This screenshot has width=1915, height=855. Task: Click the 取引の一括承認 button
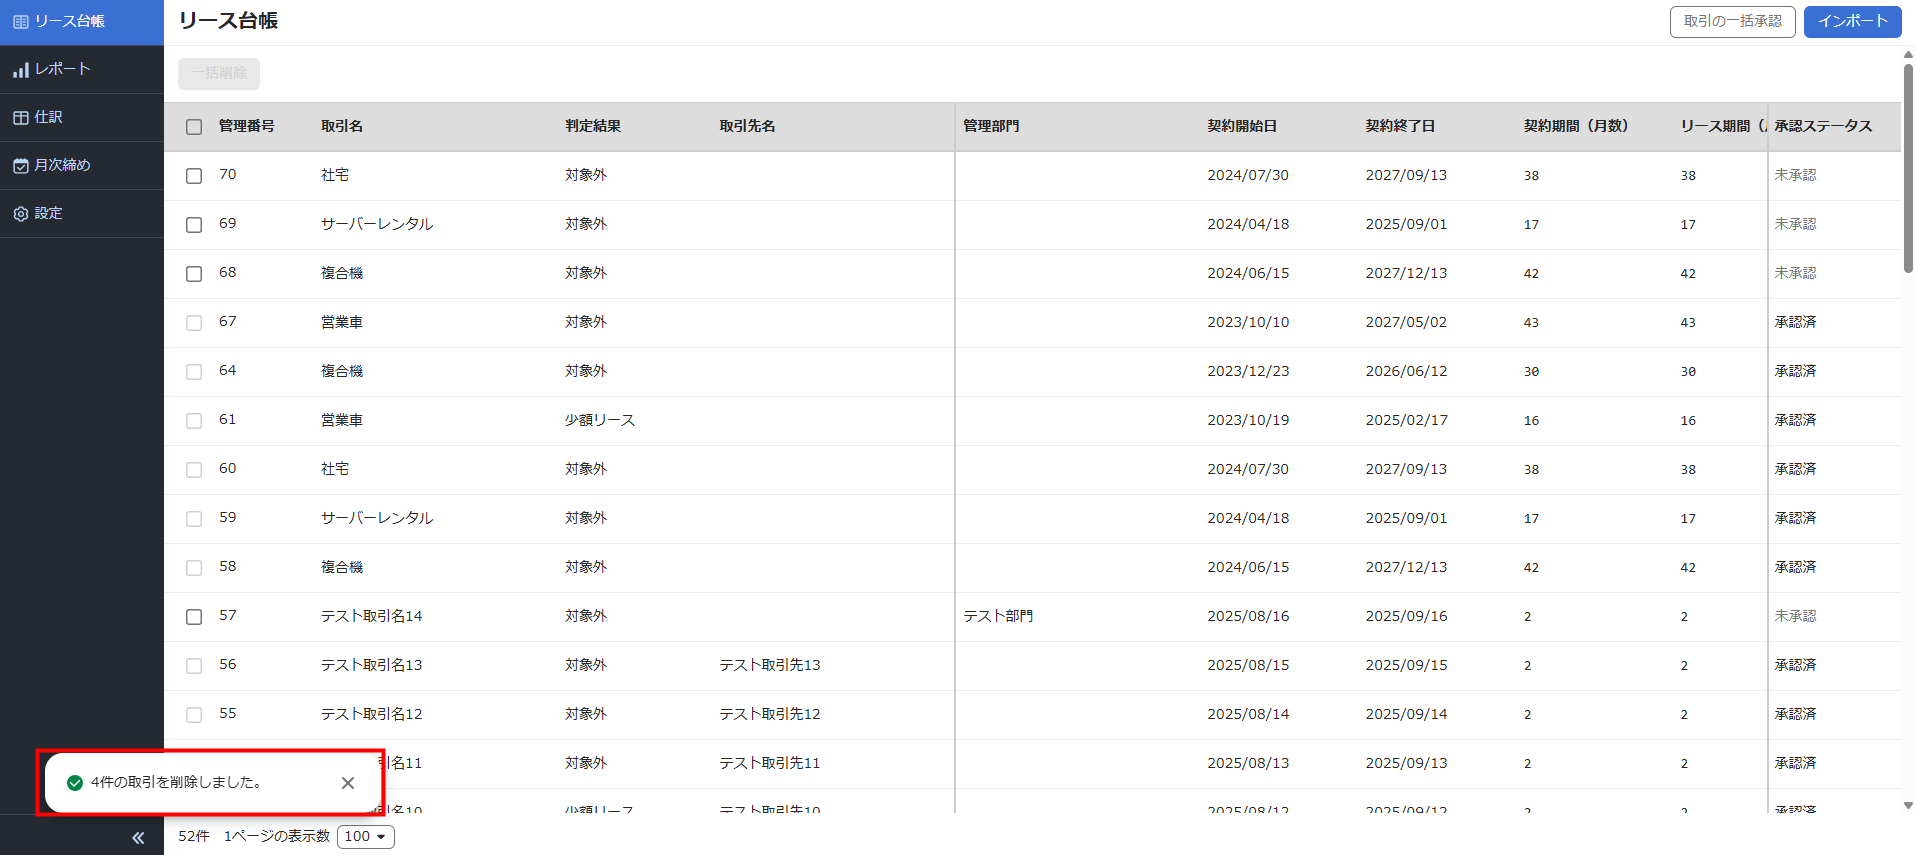click(x=1732, y=21)
